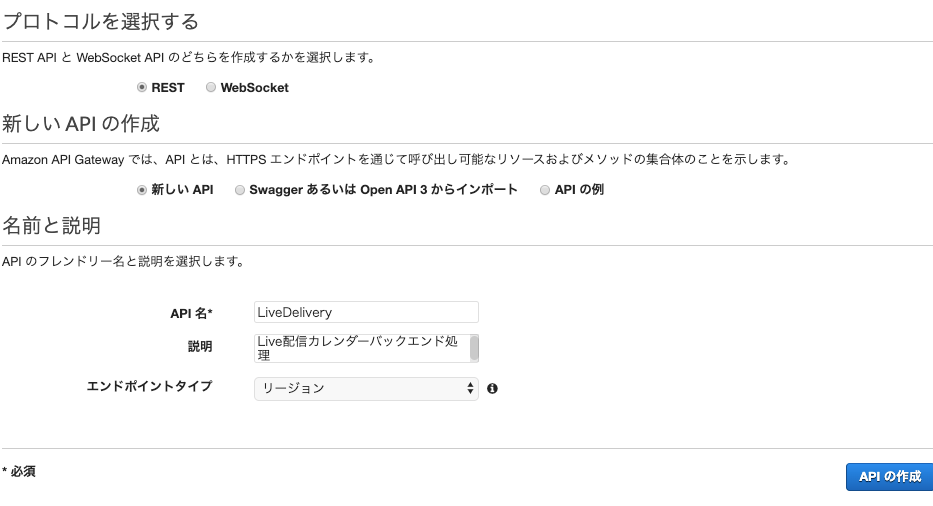The width and height of the screenshot is (933, 506).
Task: Select the WebSocket protocol radio button
Action: point(211,88)
